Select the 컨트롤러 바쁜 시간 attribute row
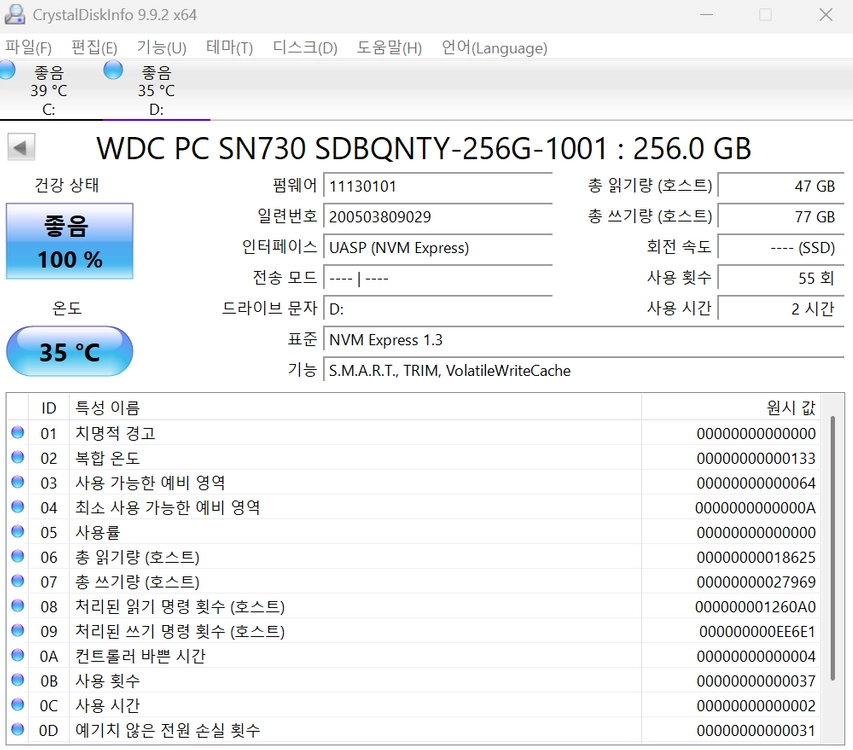 pyautogui.click(x=414, y=656)
